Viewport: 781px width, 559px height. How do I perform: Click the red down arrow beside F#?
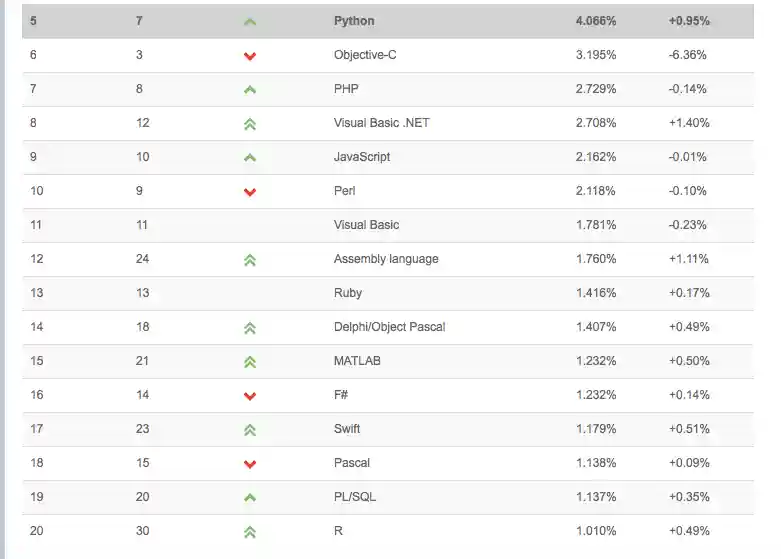[250, 396]
